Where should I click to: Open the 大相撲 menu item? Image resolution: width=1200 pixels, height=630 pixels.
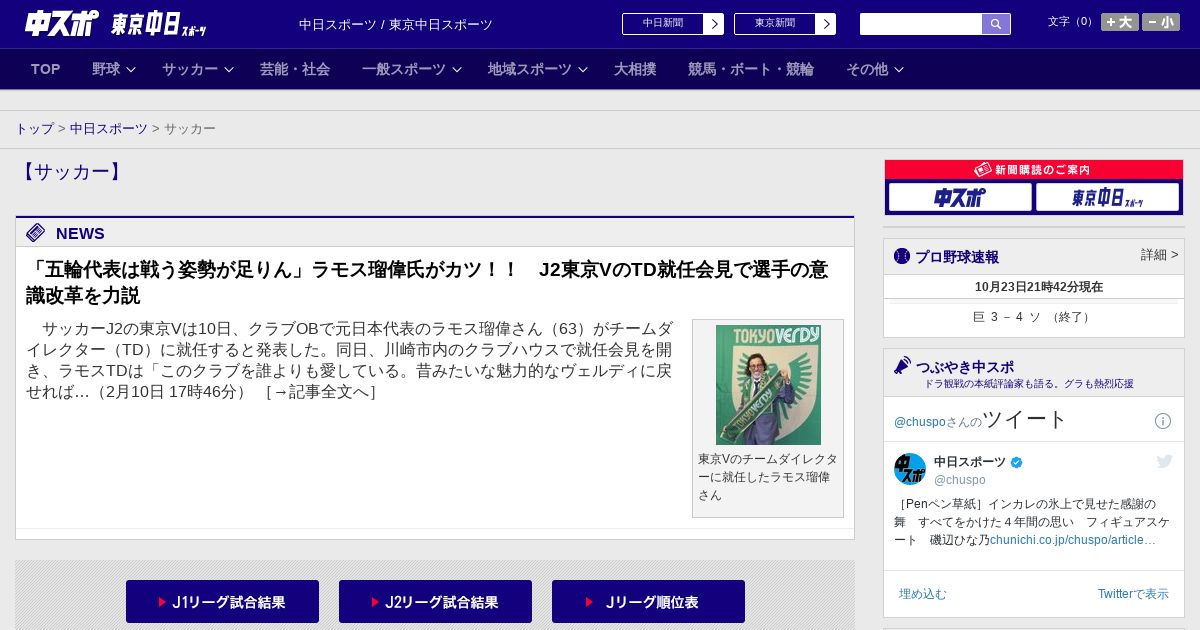click(x=635, y=69)
